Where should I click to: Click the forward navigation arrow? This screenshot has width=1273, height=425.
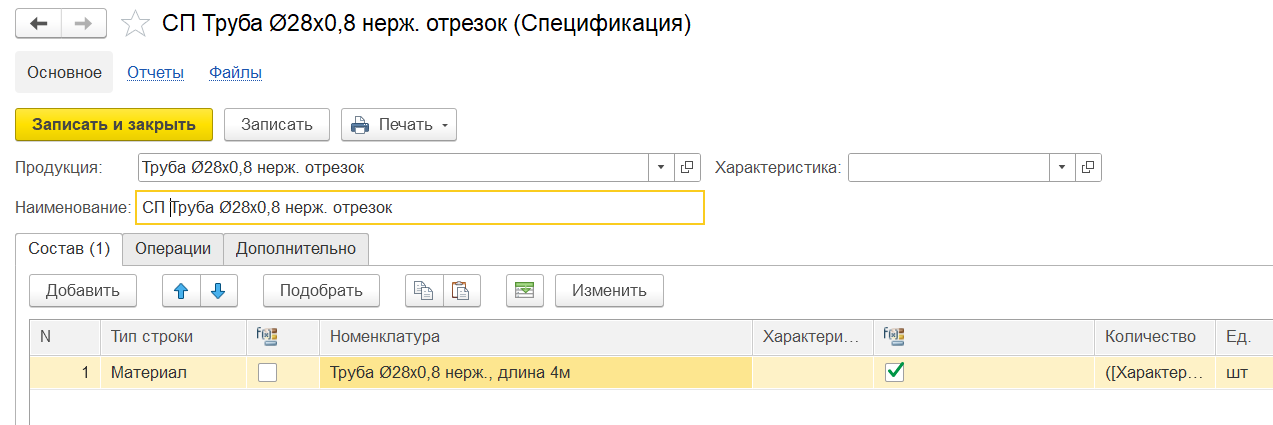pyautogui.click(x=85, y=24)
